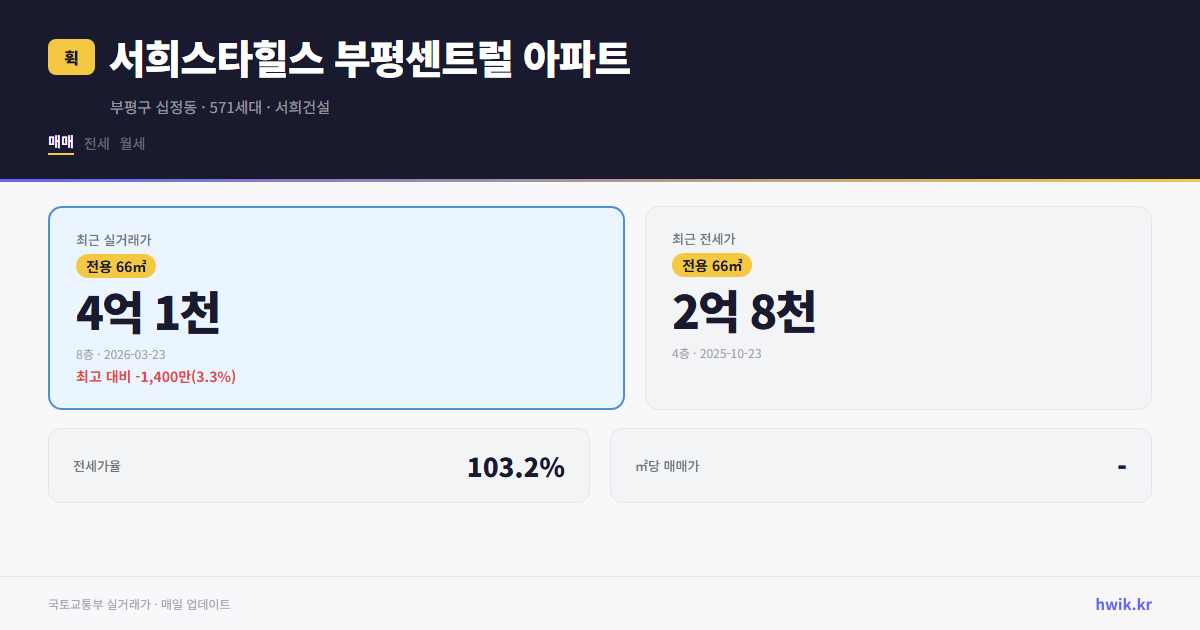Click the 2억 8천 price figure
Screen dimensions: 1200x630
tap(745, 312)
